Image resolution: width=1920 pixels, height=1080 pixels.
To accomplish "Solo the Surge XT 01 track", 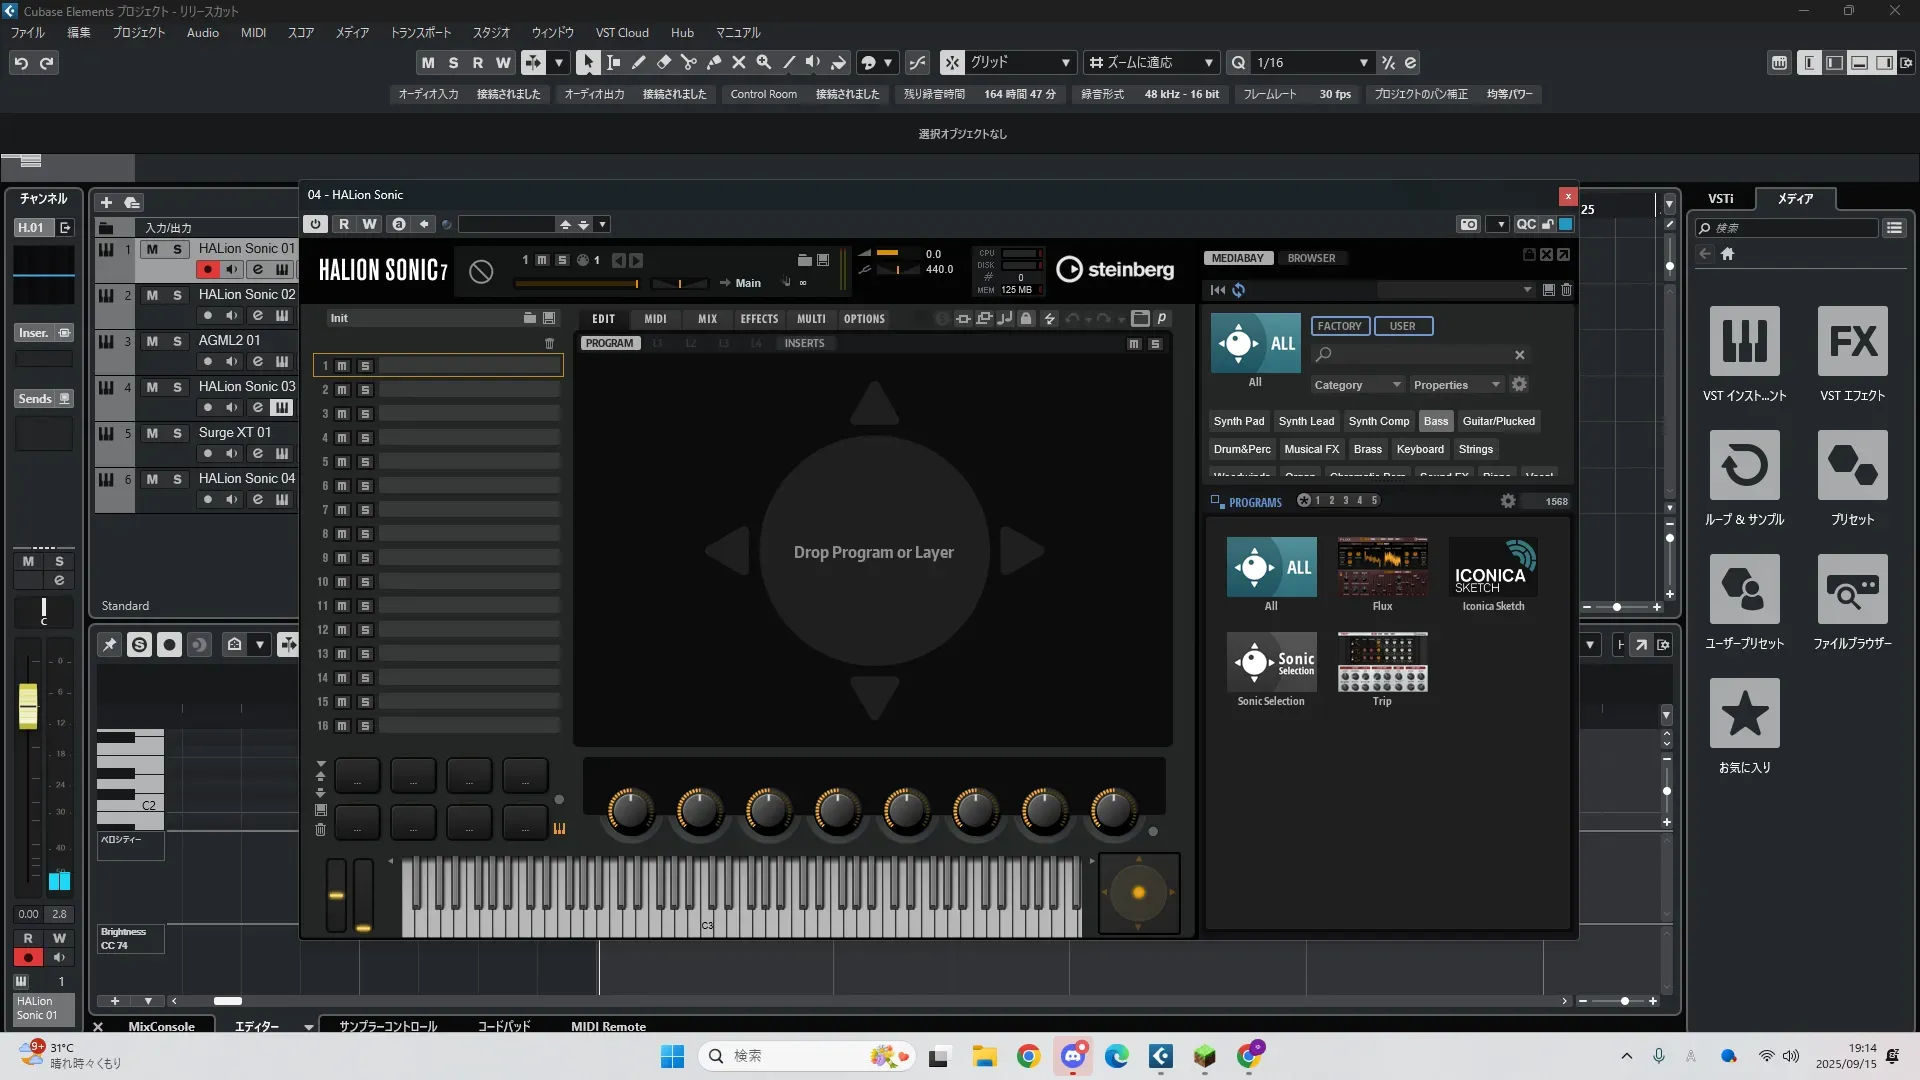I will 177,433.
